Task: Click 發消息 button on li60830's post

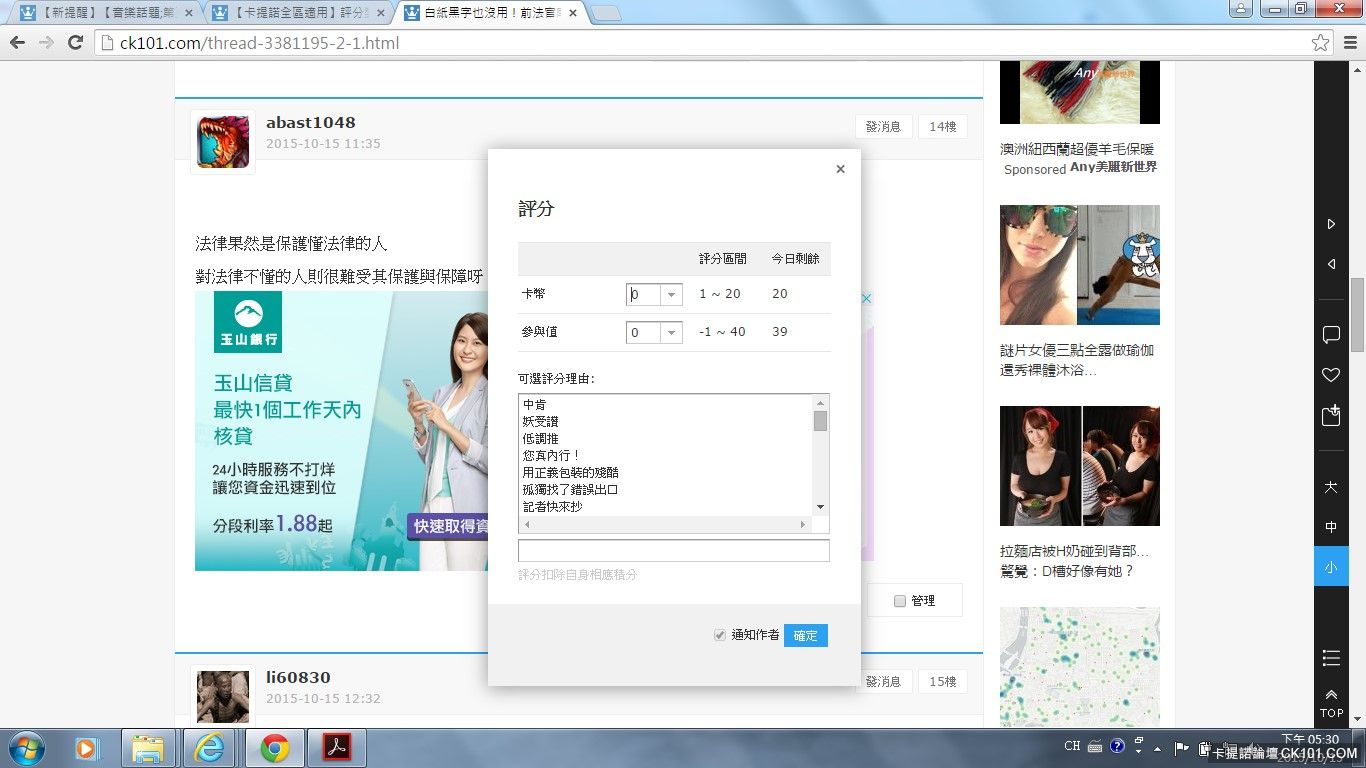Action: click(883, 682)
